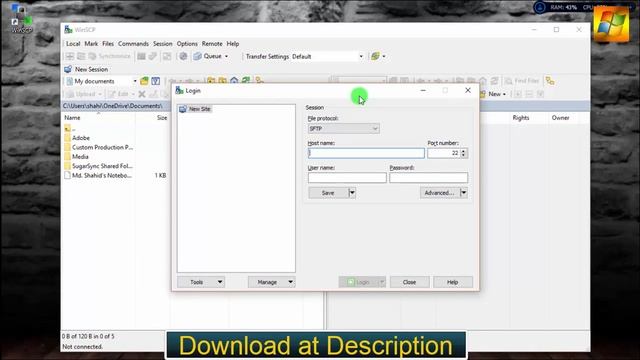Click the Close button in Login dialog
The image size is (640, 360).
pyautogui.click(x=409, y=282)
